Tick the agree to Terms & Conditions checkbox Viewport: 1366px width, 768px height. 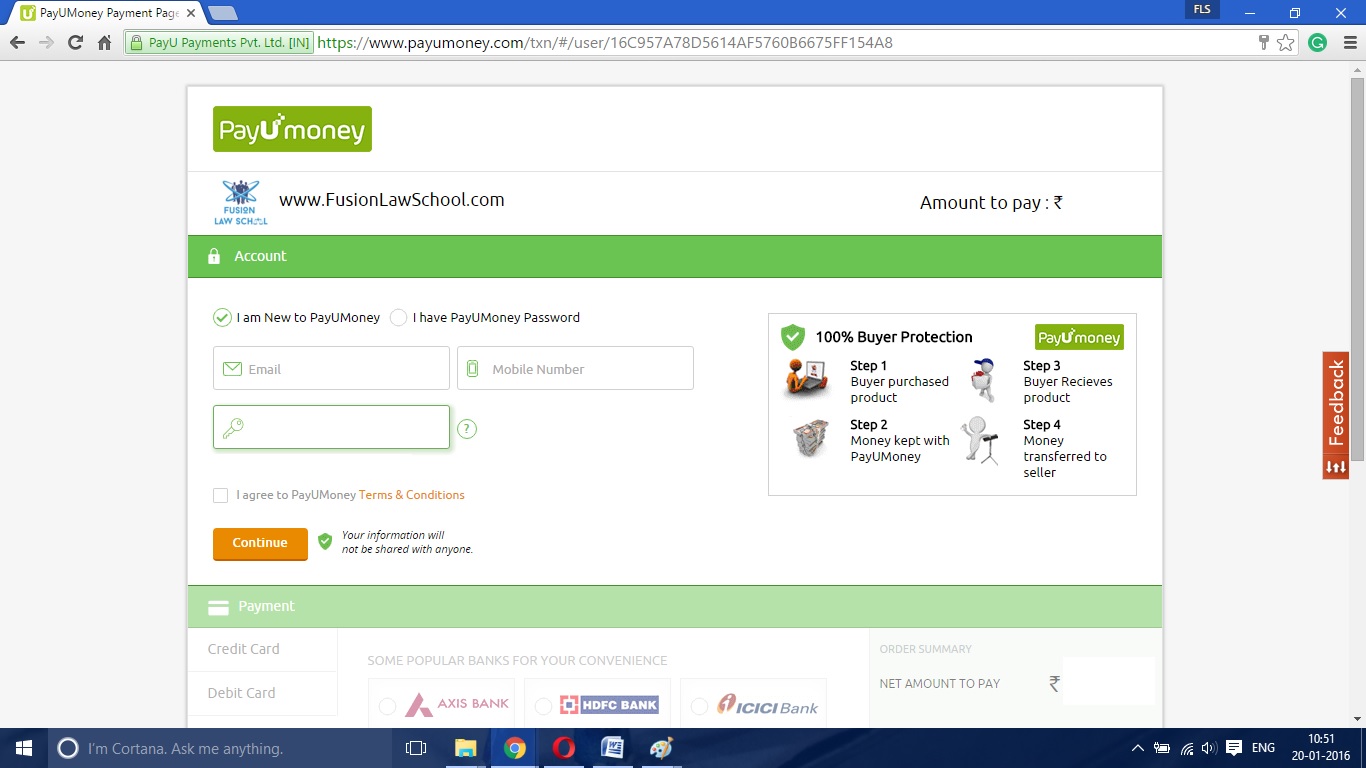click(220, 495)
